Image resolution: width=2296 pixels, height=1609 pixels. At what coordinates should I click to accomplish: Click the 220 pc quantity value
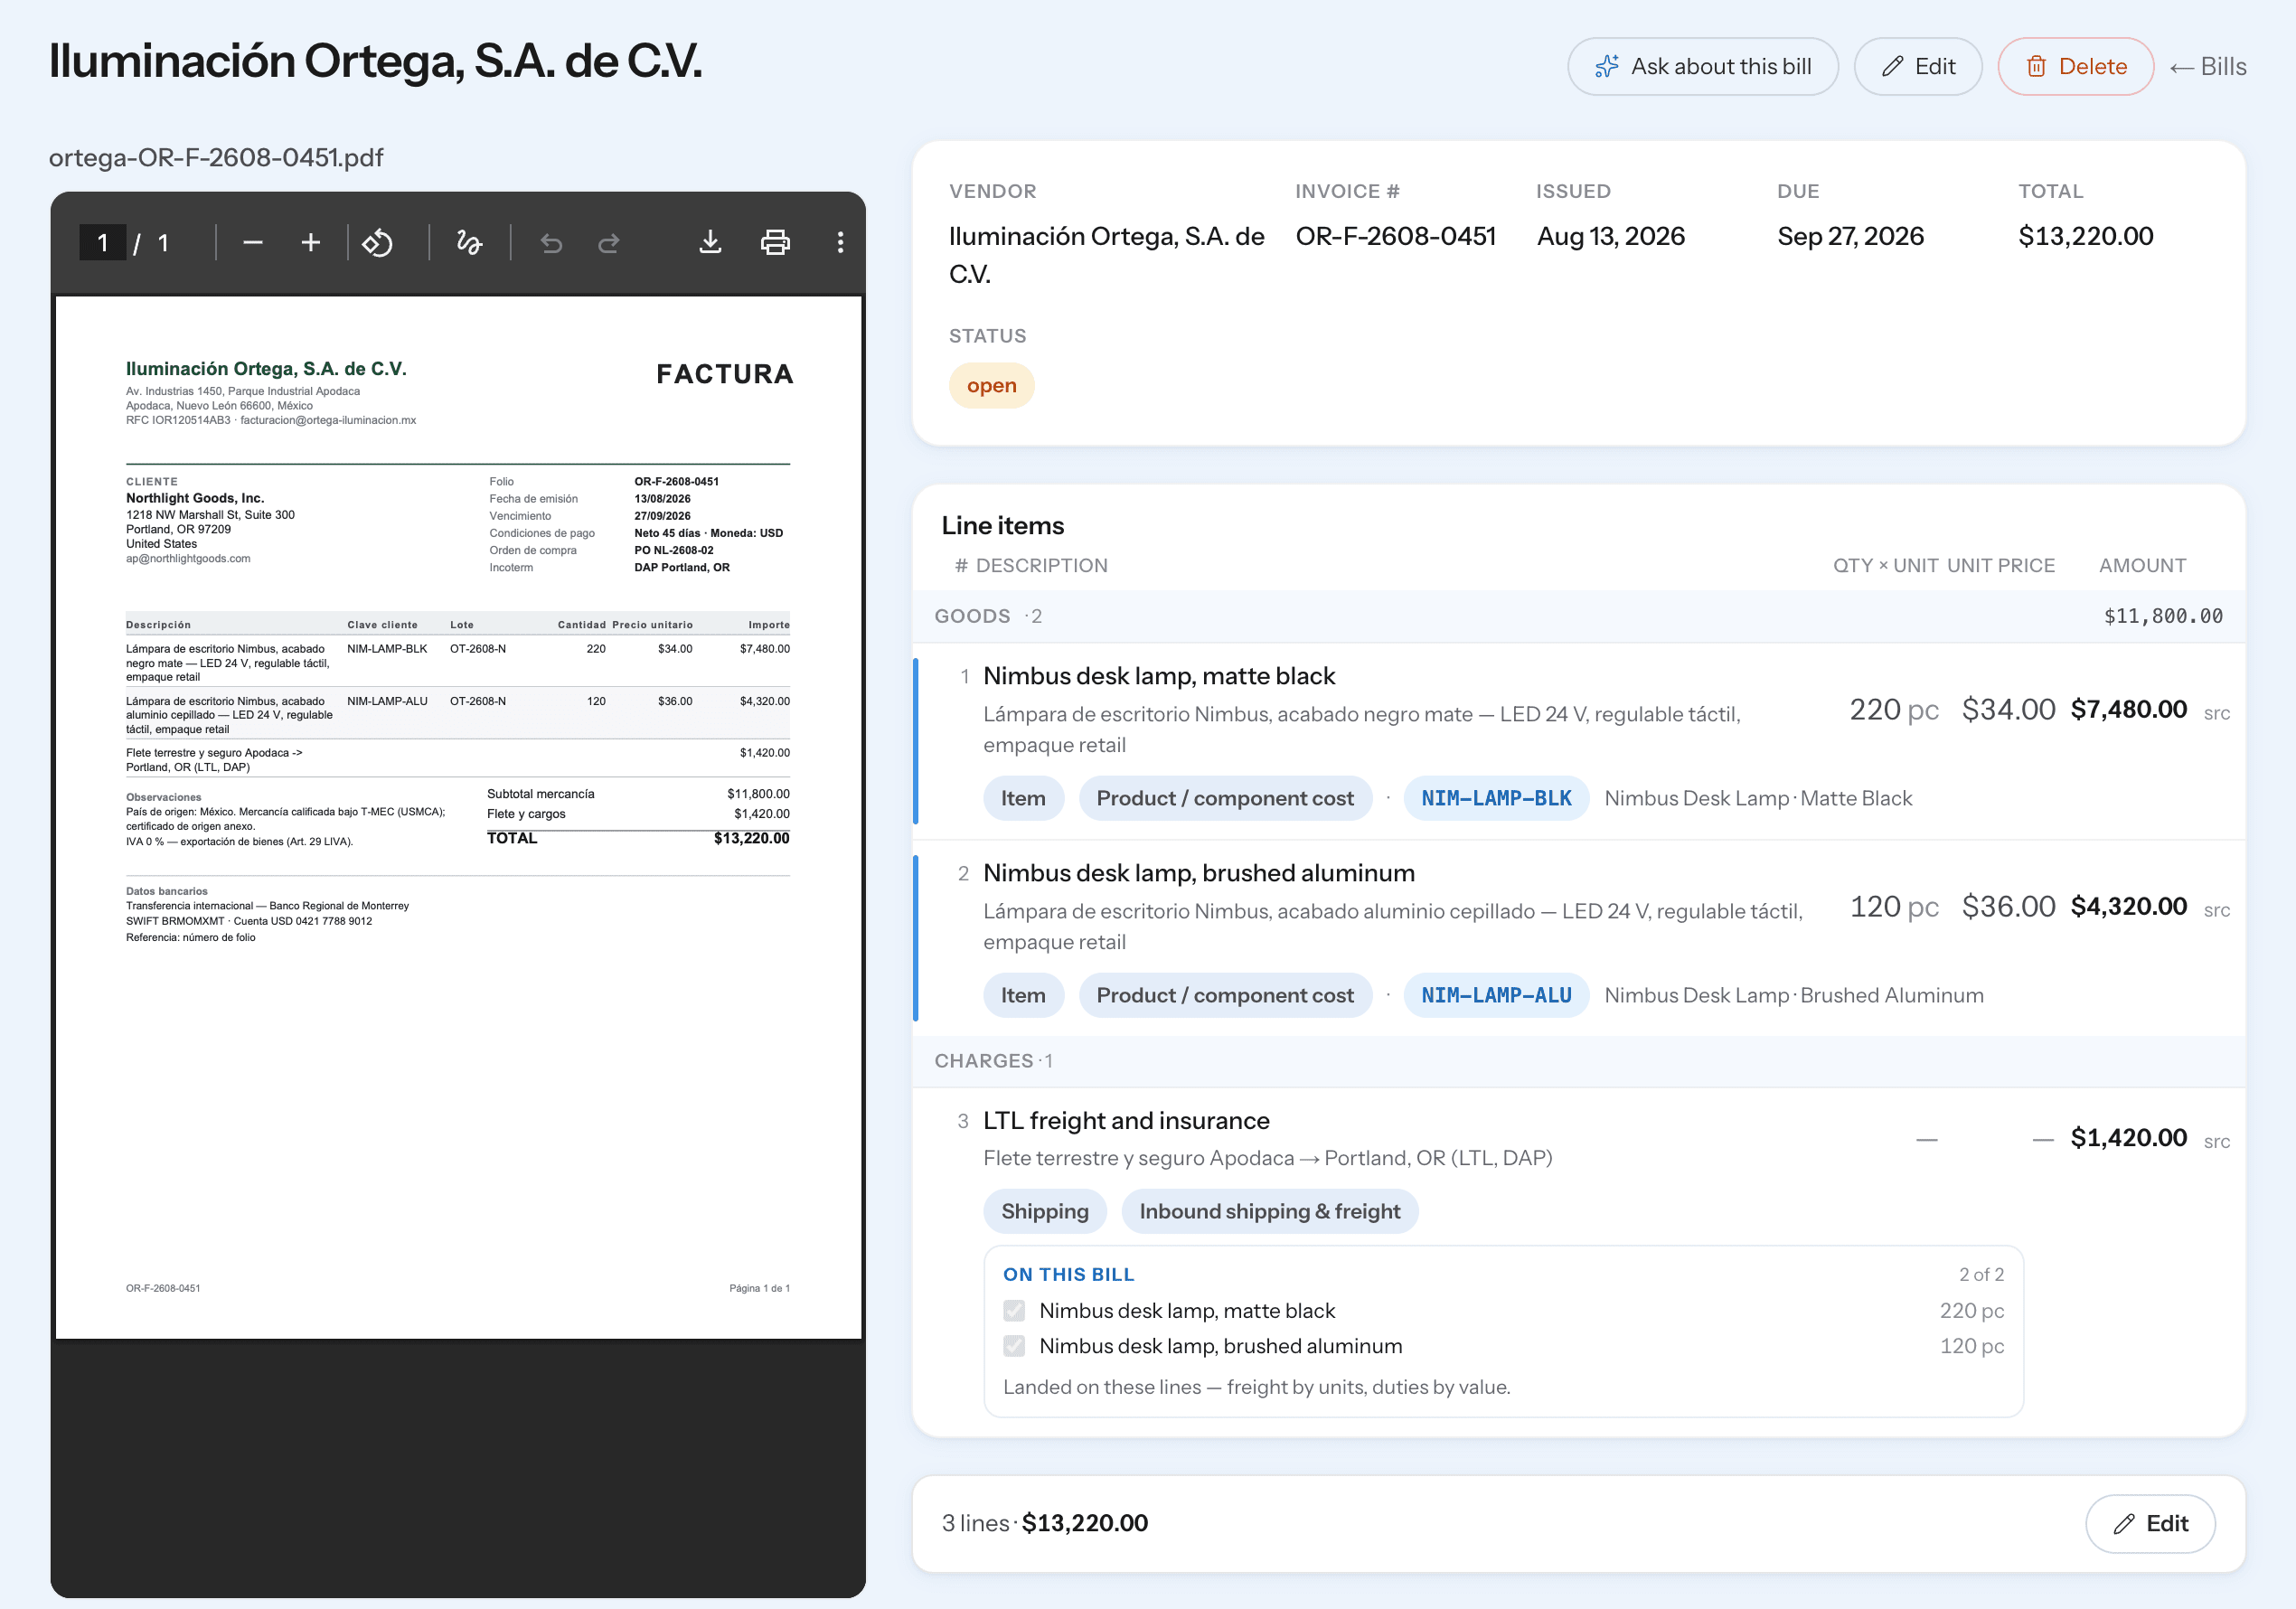click(x=1894, y=710)
